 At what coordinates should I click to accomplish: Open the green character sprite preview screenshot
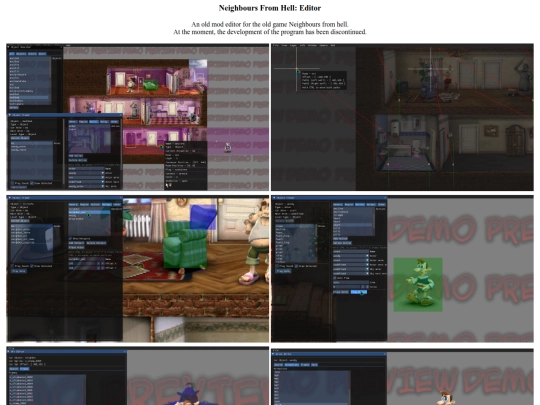402,269
